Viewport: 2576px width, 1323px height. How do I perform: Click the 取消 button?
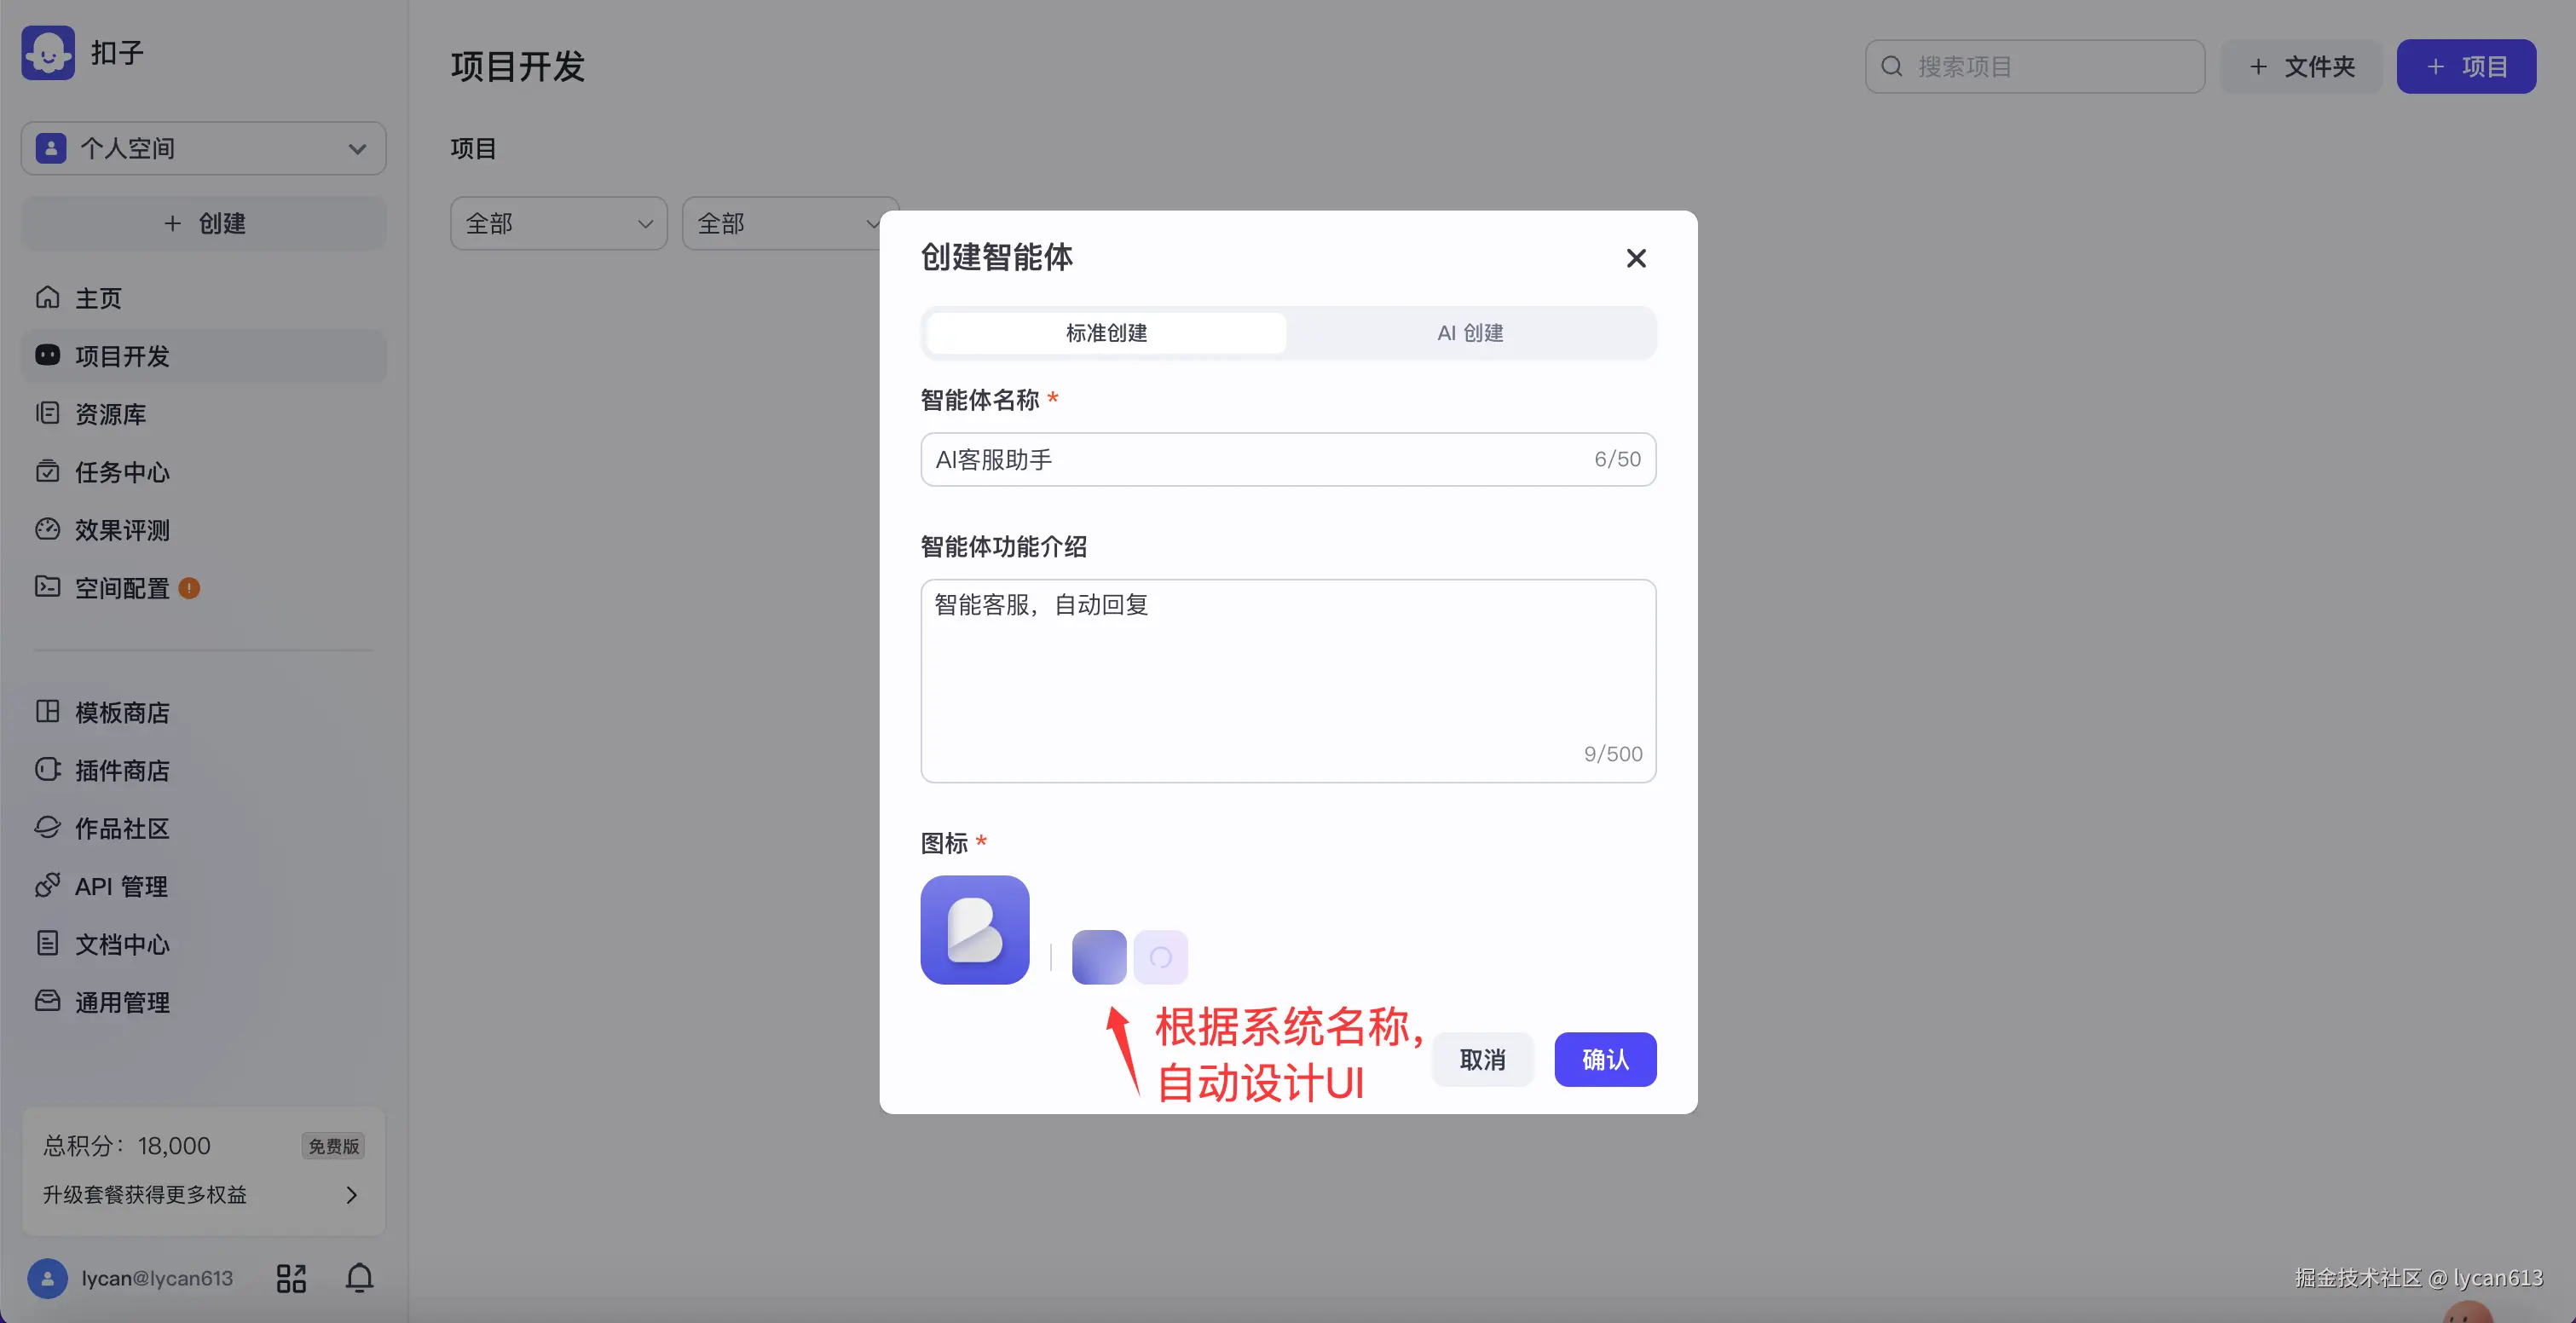tap(1482, 1059)
